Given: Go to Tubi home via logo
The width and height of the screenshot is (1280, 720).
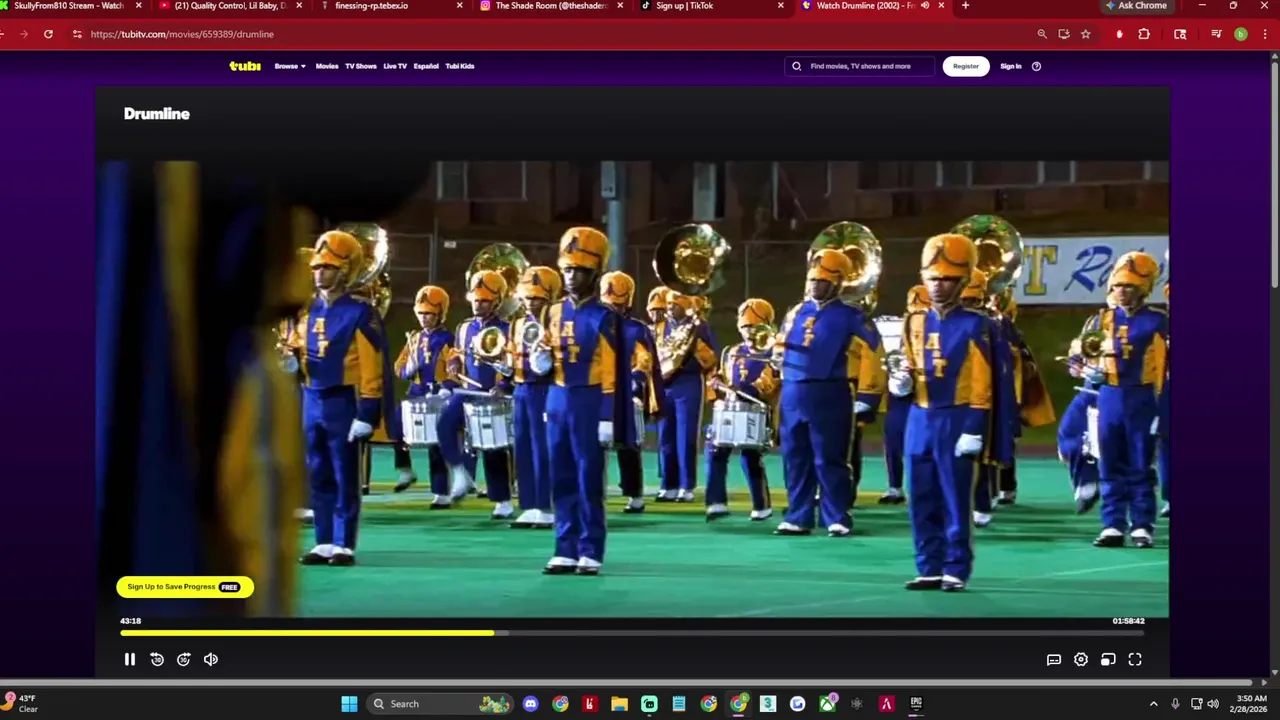Looking at the screenshot, I should (x=245, y=66).
